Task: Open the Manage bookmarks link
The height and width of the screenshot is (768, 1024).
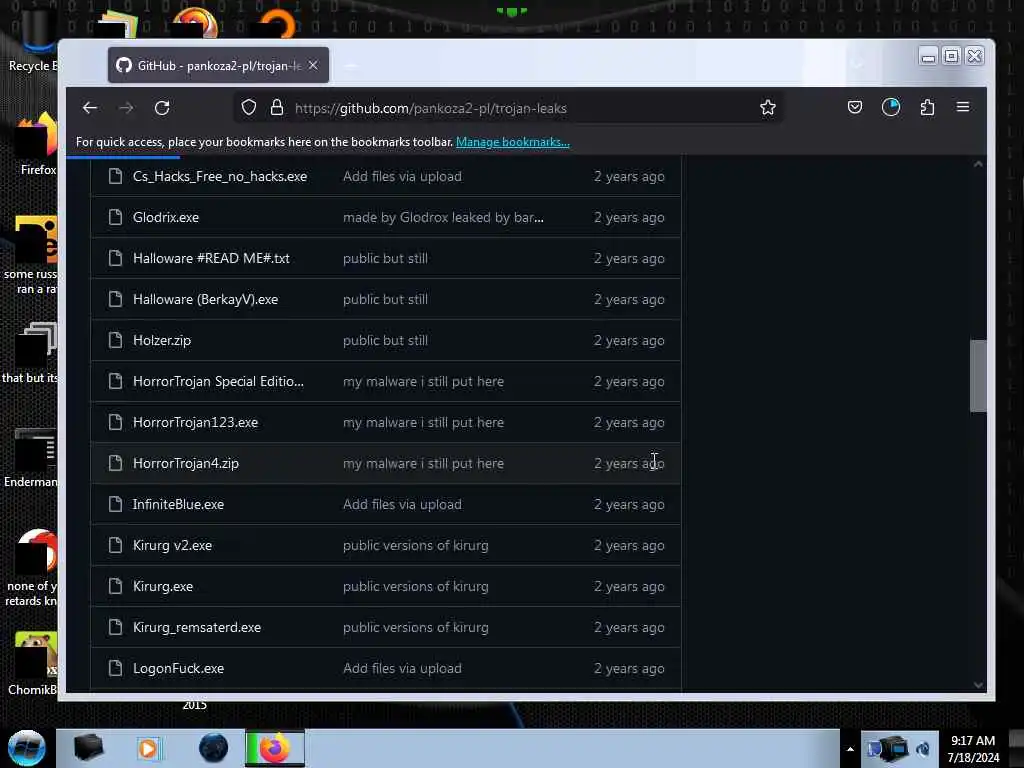Action: click(x=513, y=142)
